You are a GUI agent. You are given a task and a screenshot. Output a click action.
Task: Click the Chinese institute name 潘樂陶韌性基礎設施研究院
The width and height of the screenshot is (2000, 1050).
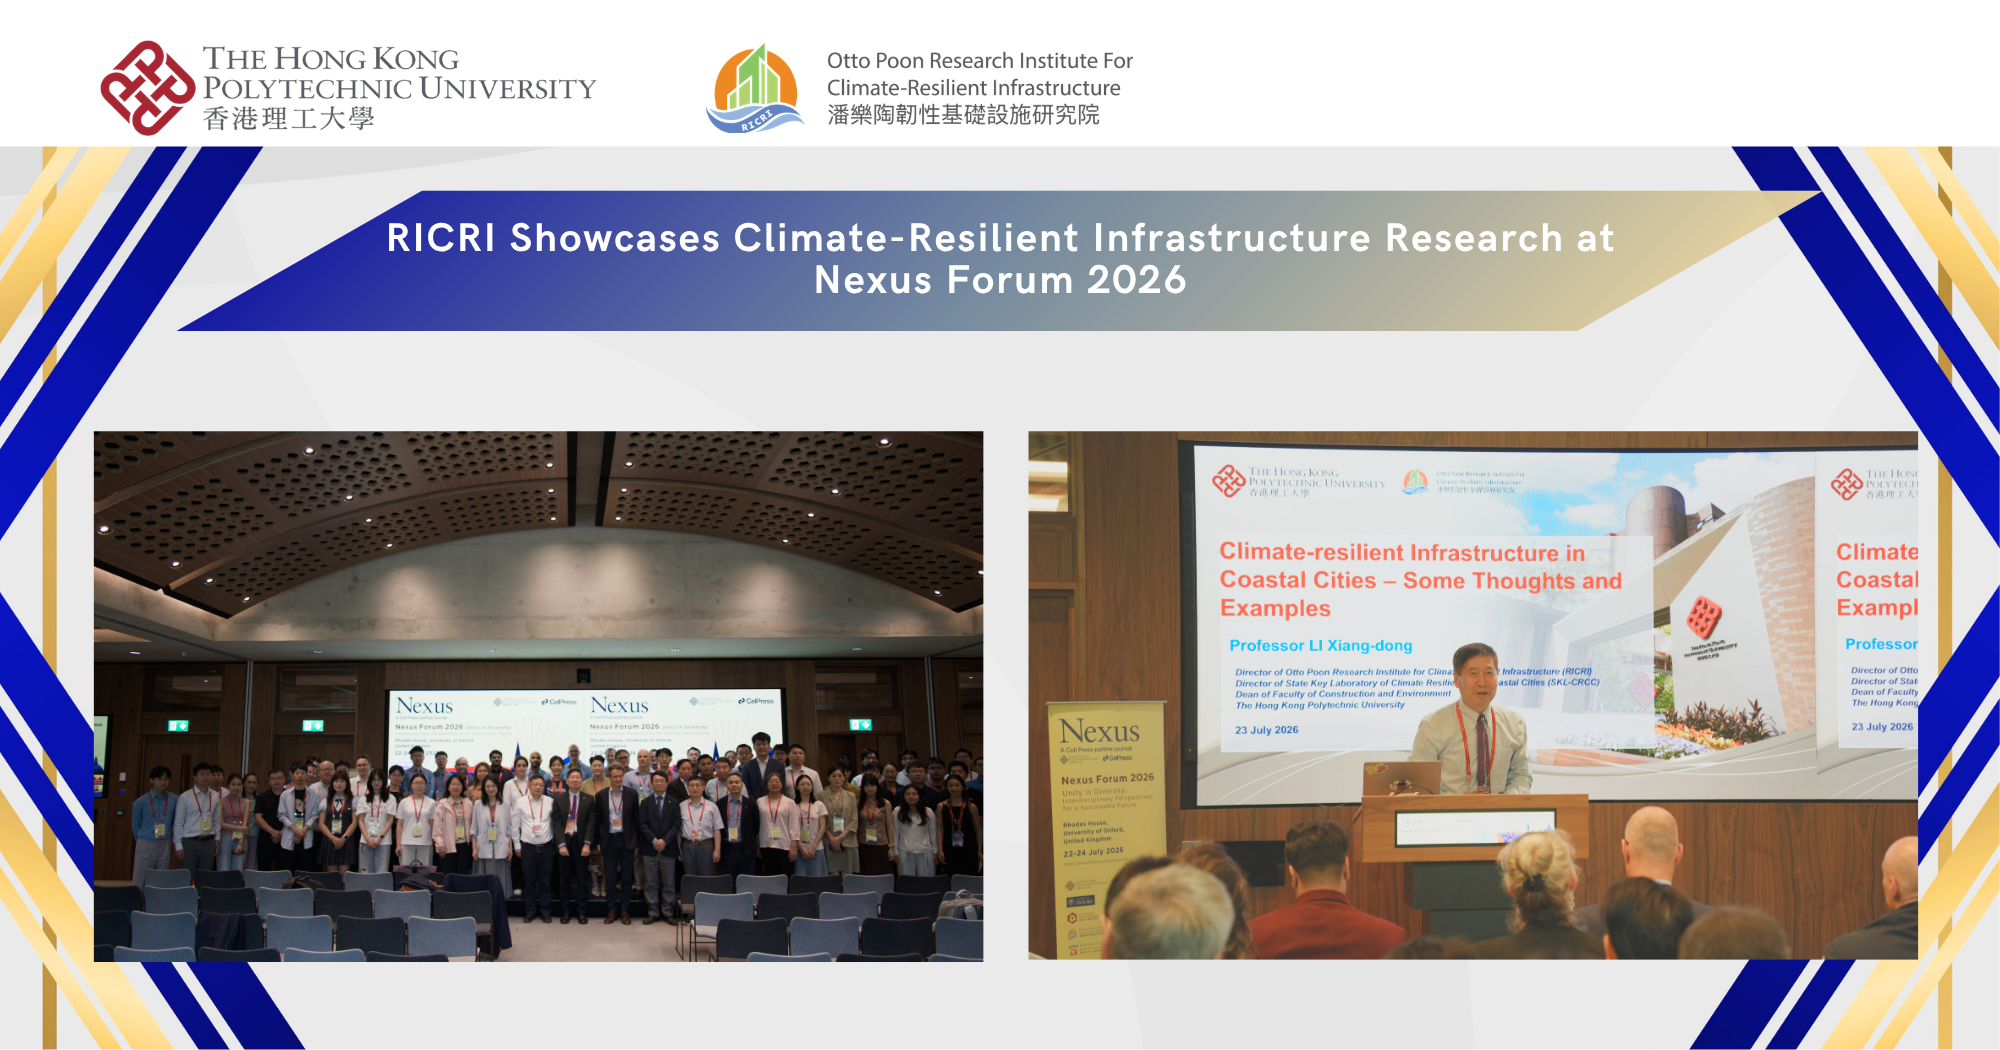tap(963, 115)
